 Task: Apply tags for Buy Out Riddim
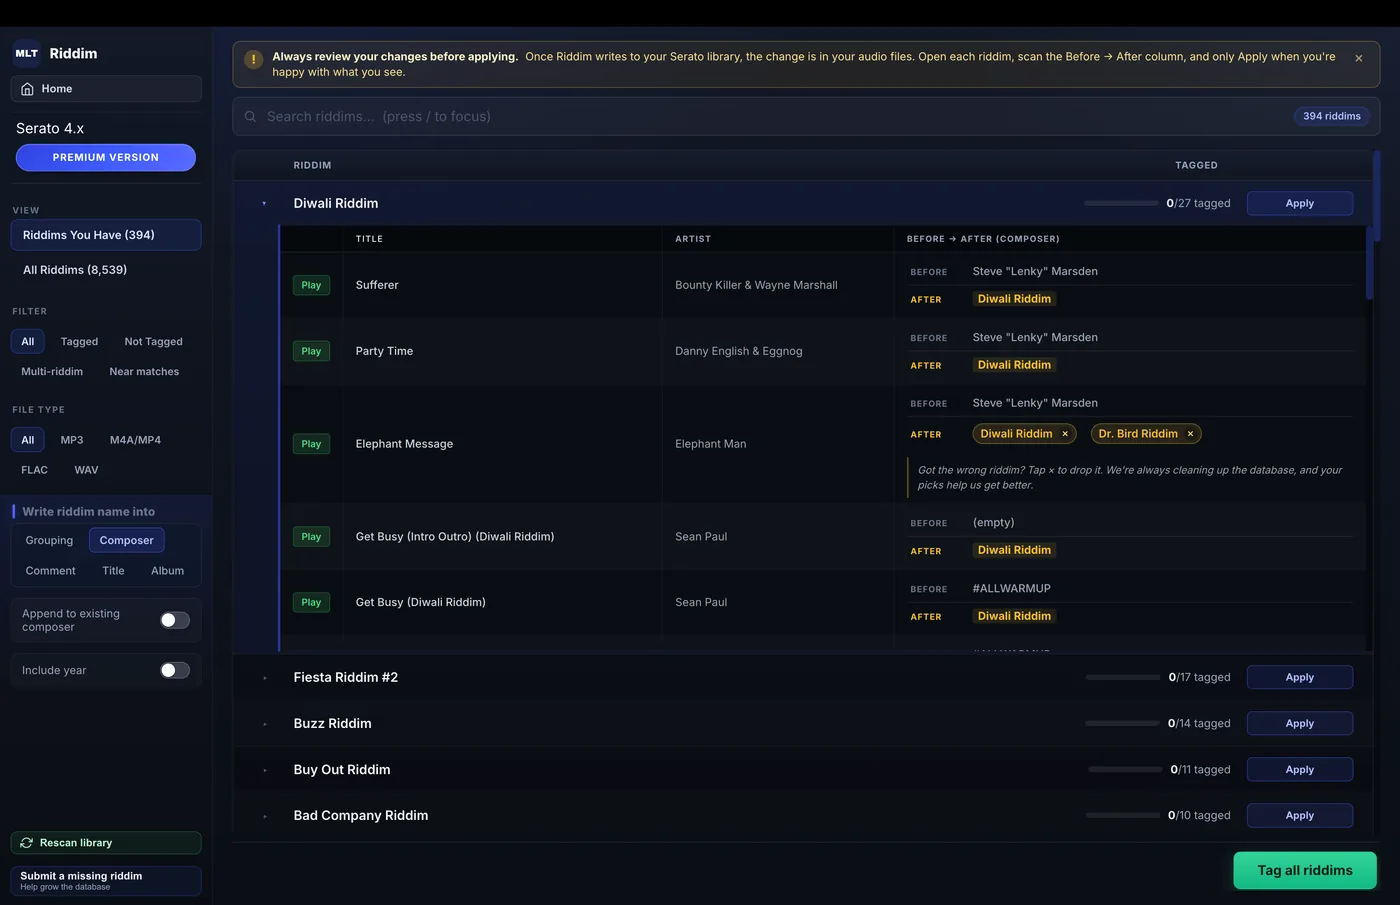(x=1300, y=769)
